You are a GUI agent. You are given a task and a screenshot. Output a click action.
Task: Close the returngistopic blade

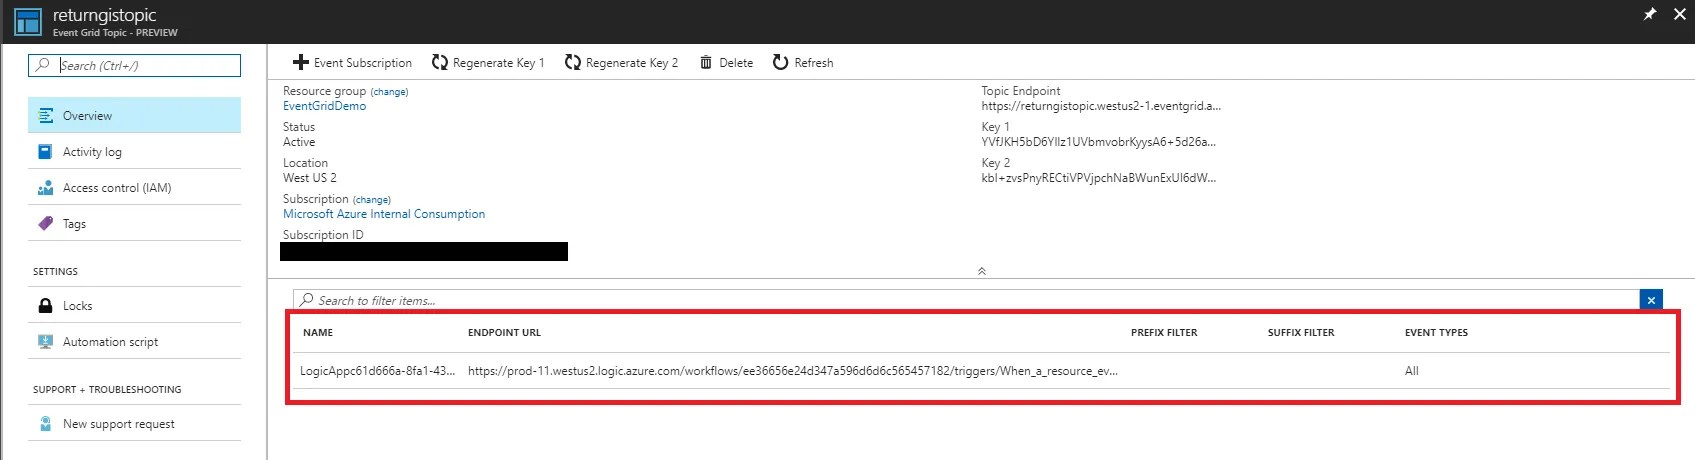1680,14
